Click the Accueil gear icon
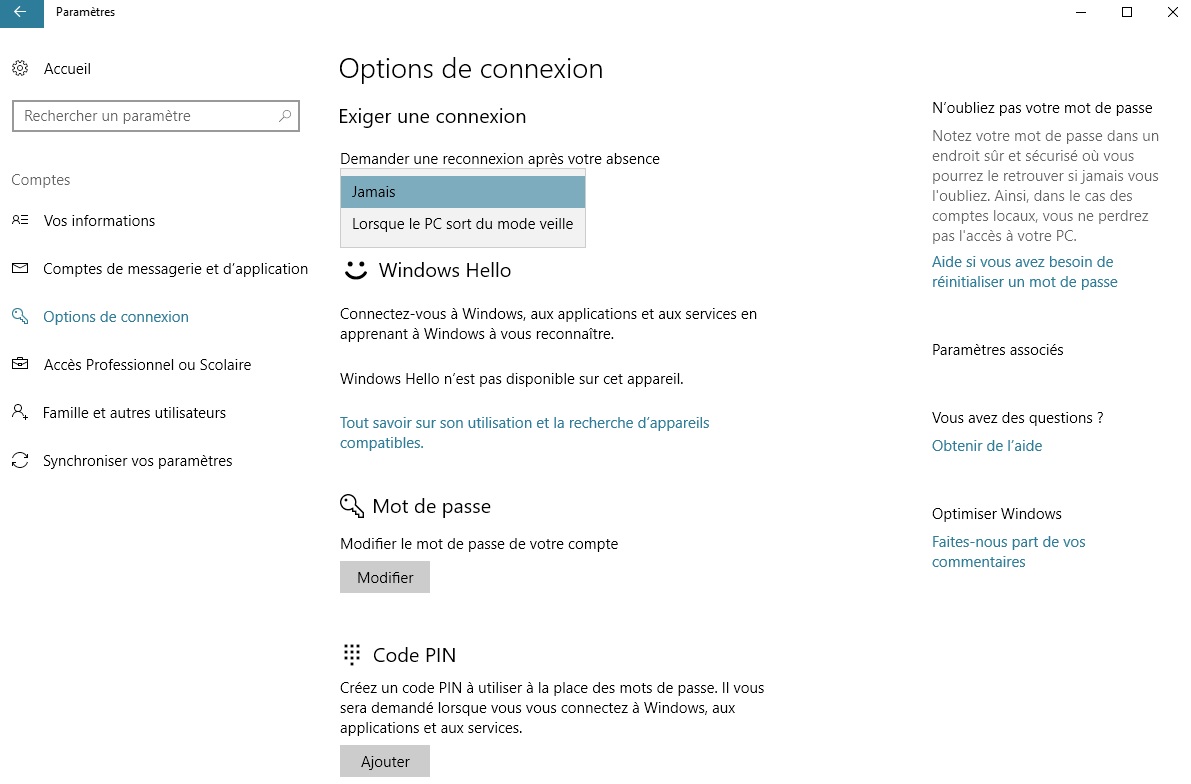Image resolution: width=1191 pixels, height=784 pixels. point(20,69)
